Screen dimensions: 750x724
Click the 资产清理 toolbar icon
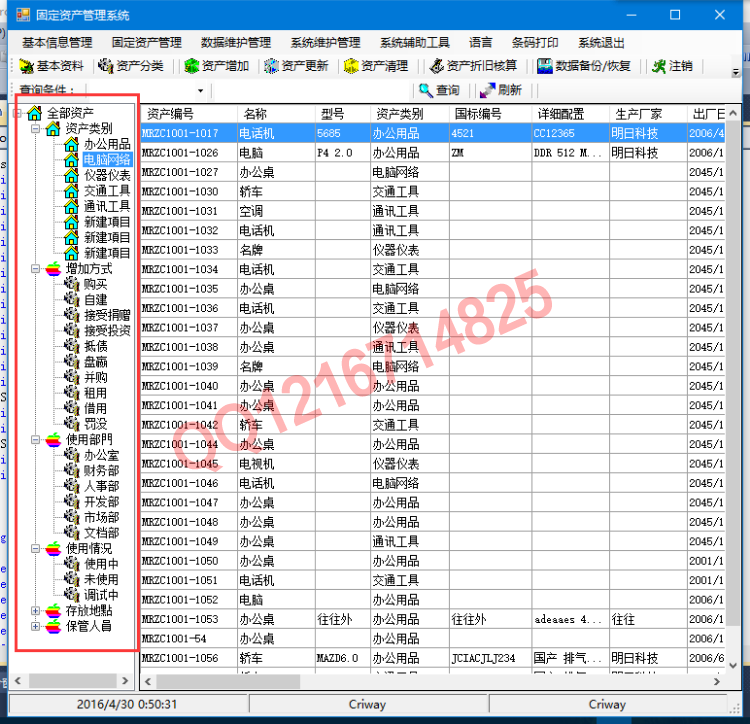pos(351,66)
